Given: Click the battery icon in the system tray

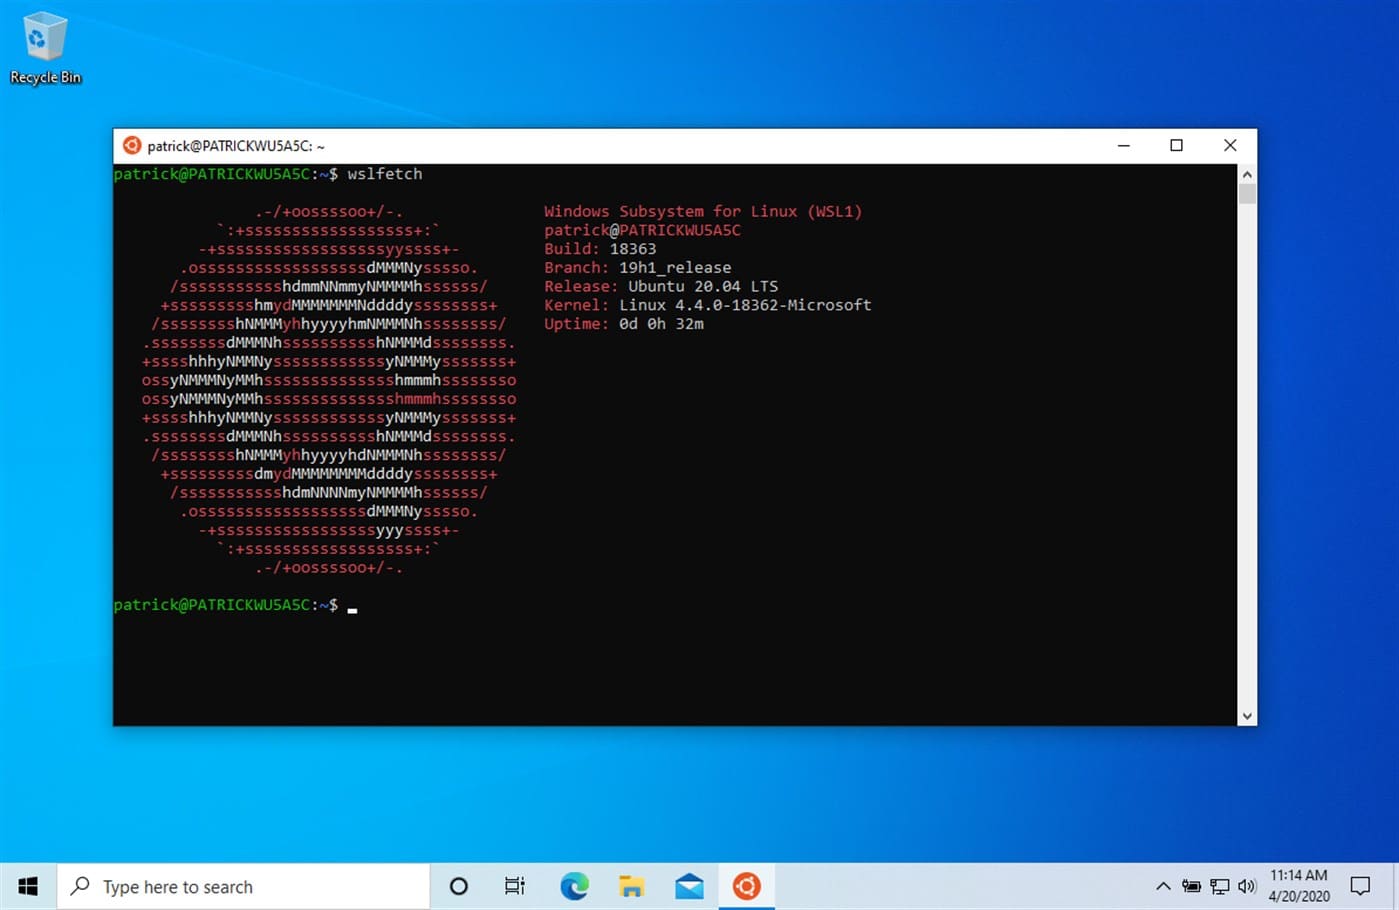Looking at the screenshot, I should pyautogui.click(x=1191, y=886).
